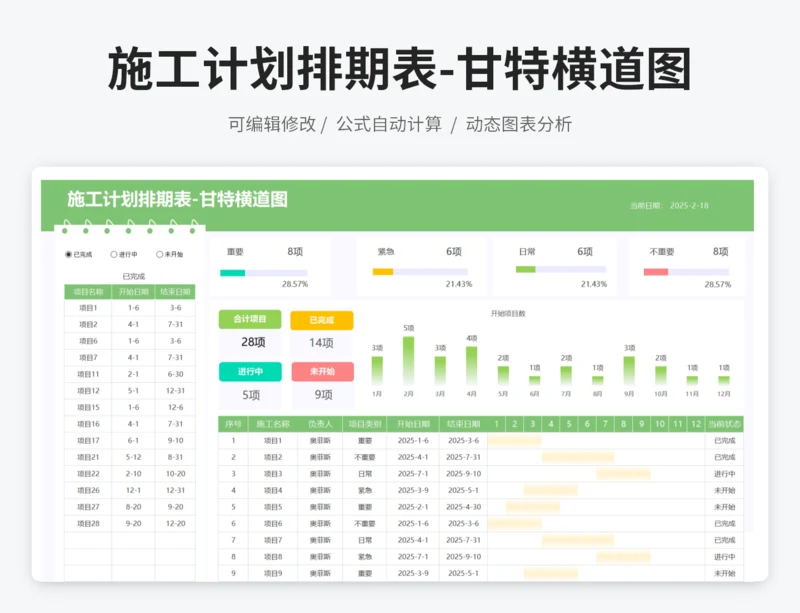Viewport: 800px width, 613px height.
Task: Click the 项目1 row in left completed list
Action: pyautogui.click(x=130, y=308)
